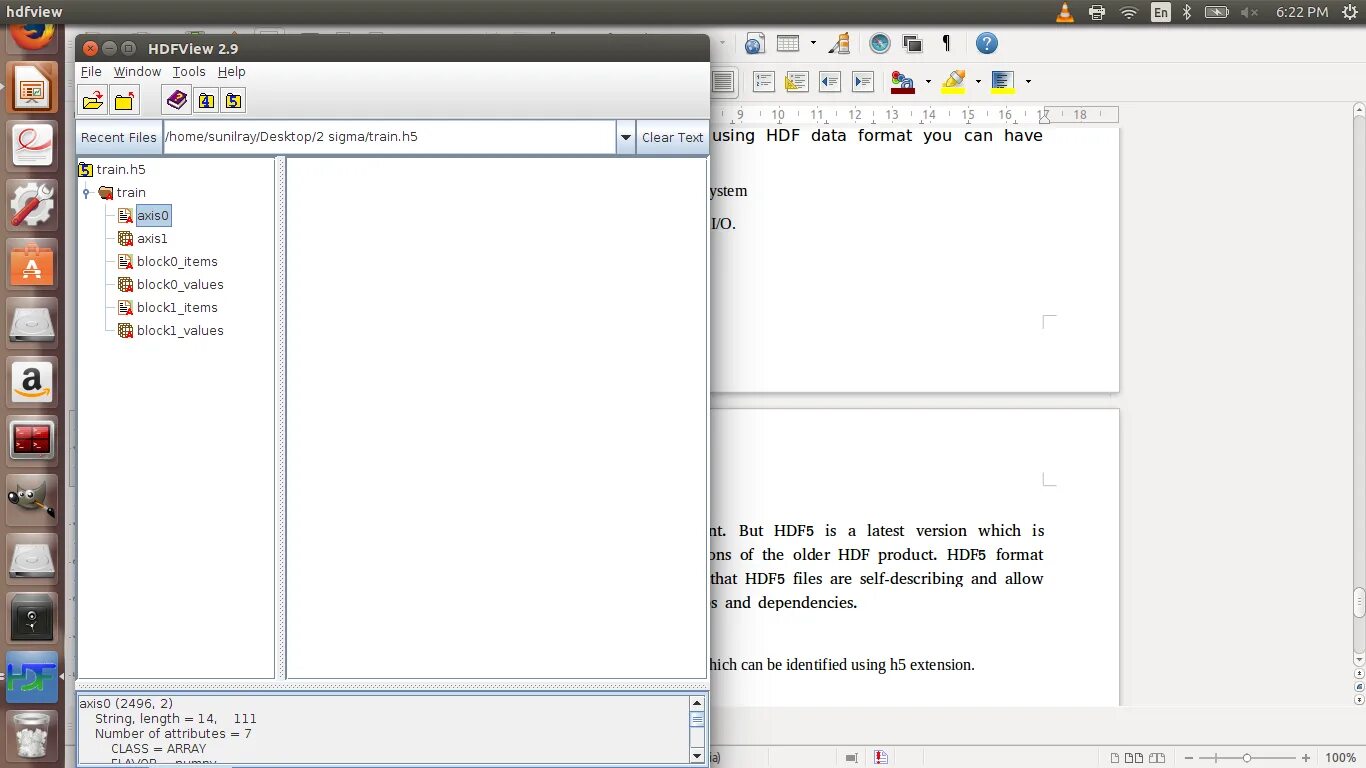Open the File menu in HDFView
The height and width of the screenshot is (768, 1366).
point(91,72)
